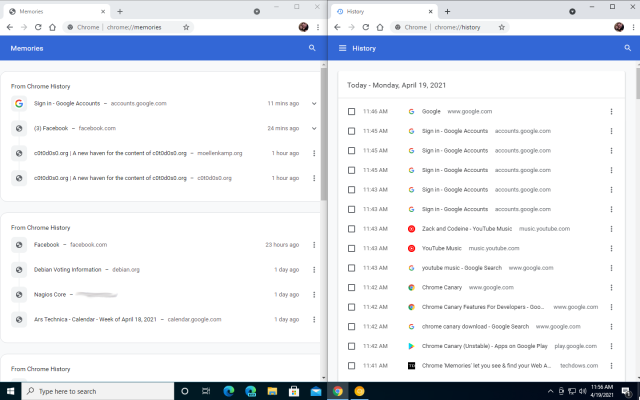Open Chrome Canary from the taskbar
Screen dimensions: 640x400
pos(359,391)
